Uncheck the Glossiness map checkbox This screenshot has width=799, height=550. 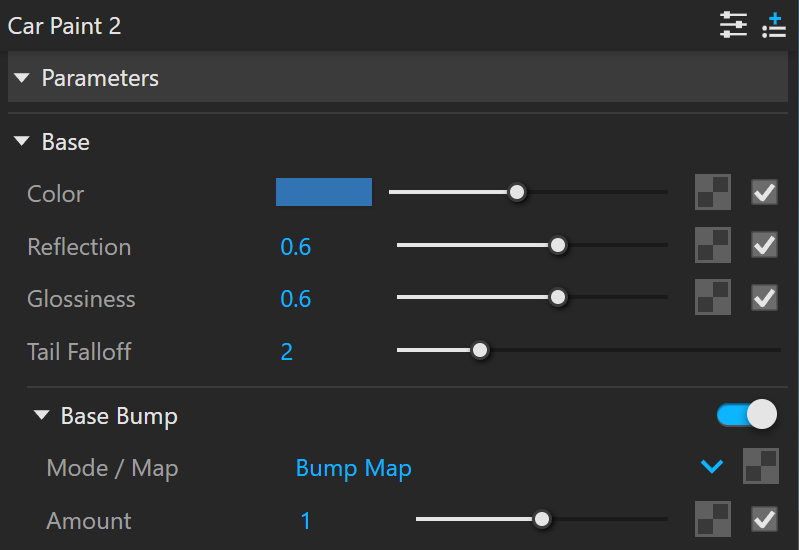(764, 297)
